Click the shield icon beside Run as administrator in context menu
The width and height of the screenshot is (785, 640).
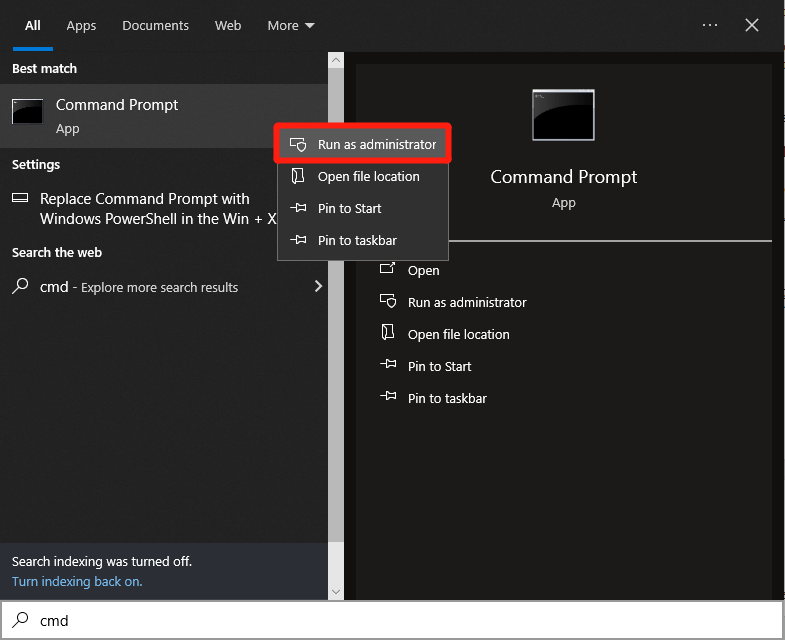click(298, 144)
